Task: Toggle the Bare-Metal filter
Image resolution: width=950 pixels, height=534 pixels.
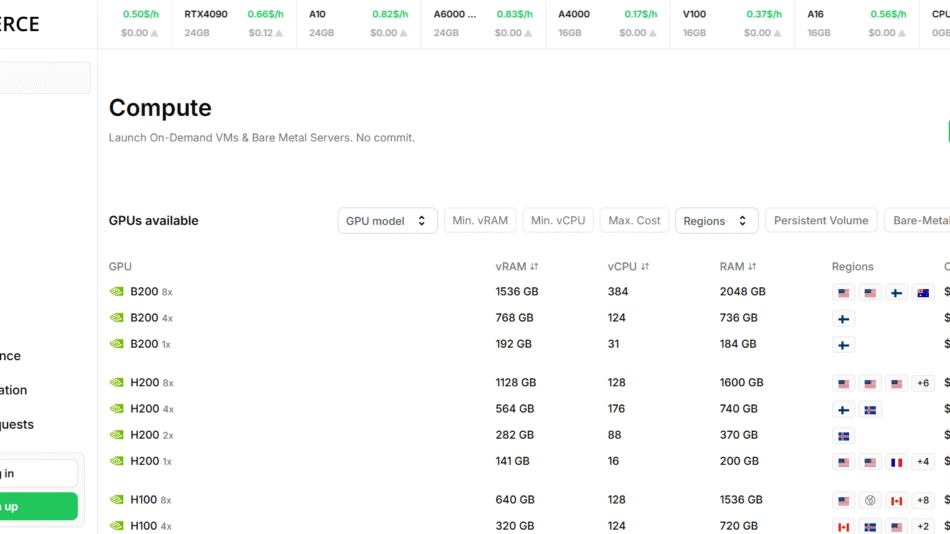Action: 918,221
